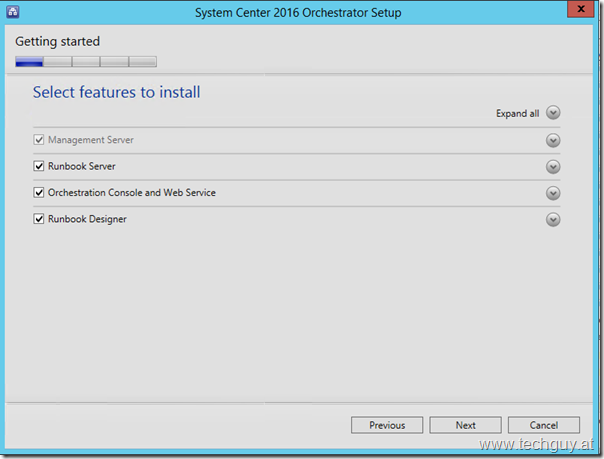
Task: Cancel the setup wizard
Action: 544,425
